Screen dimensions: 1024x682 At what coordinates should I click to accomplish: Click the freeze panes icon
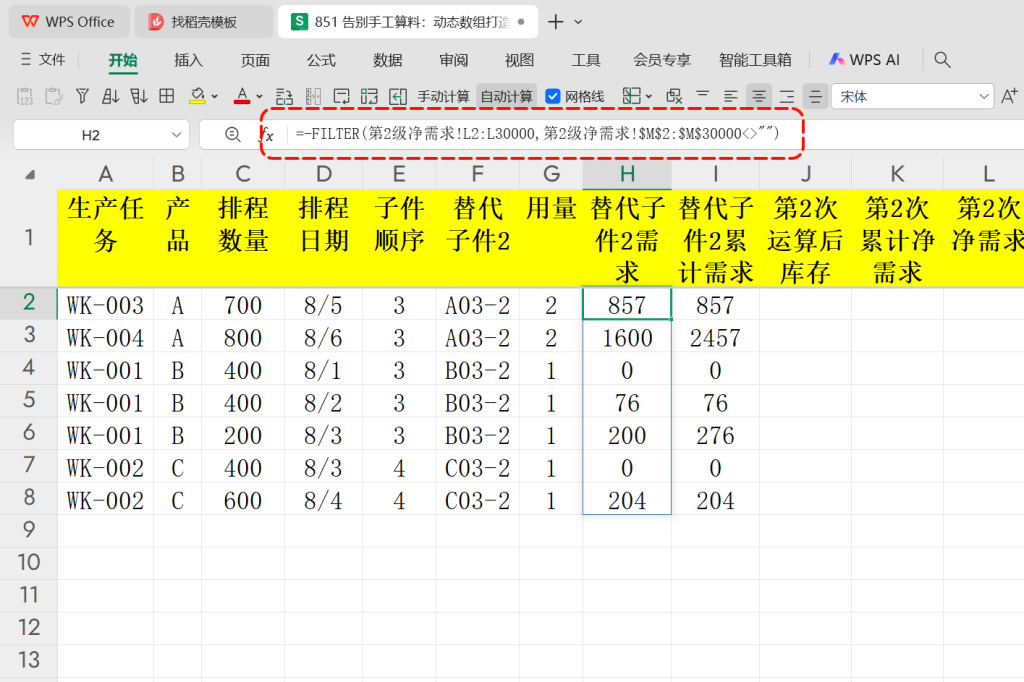point(632,97)
